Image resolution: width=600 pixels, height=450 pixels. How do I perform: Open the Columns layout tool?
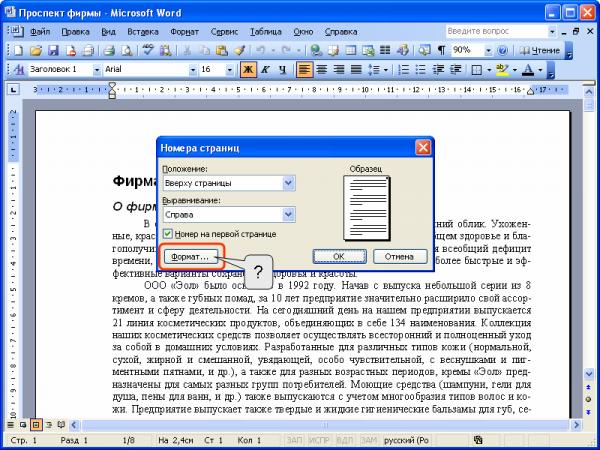tap(385, 50)
